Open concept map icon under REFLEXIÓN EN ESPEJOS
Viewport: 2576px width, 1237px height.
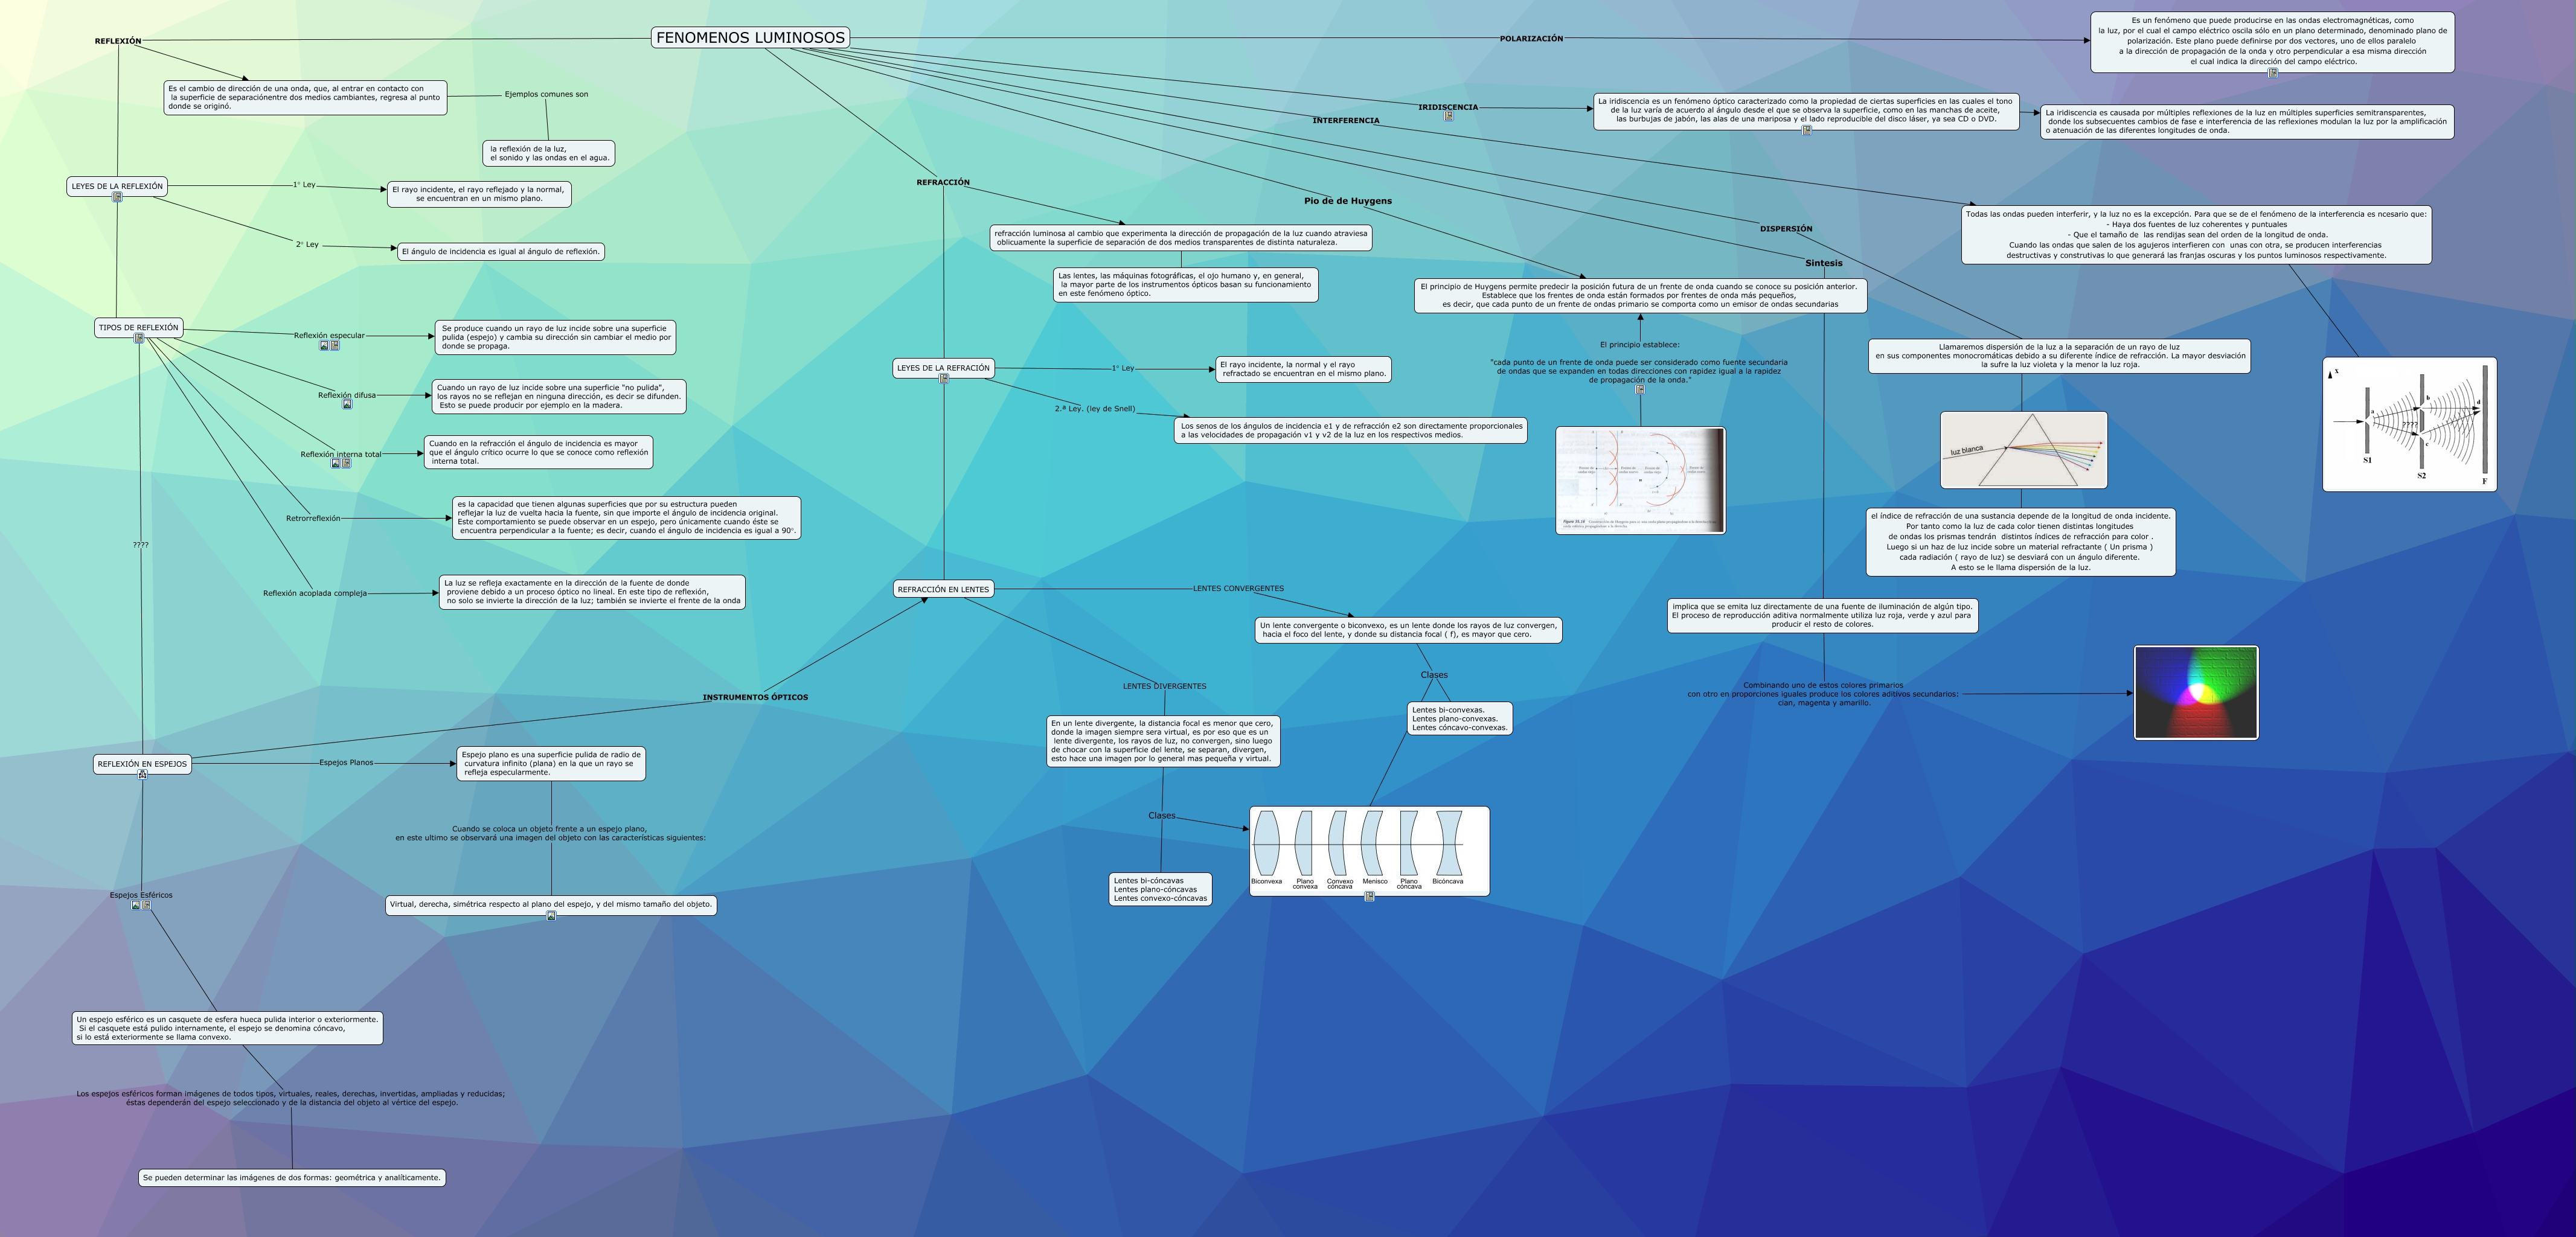(x=143, y=774)
